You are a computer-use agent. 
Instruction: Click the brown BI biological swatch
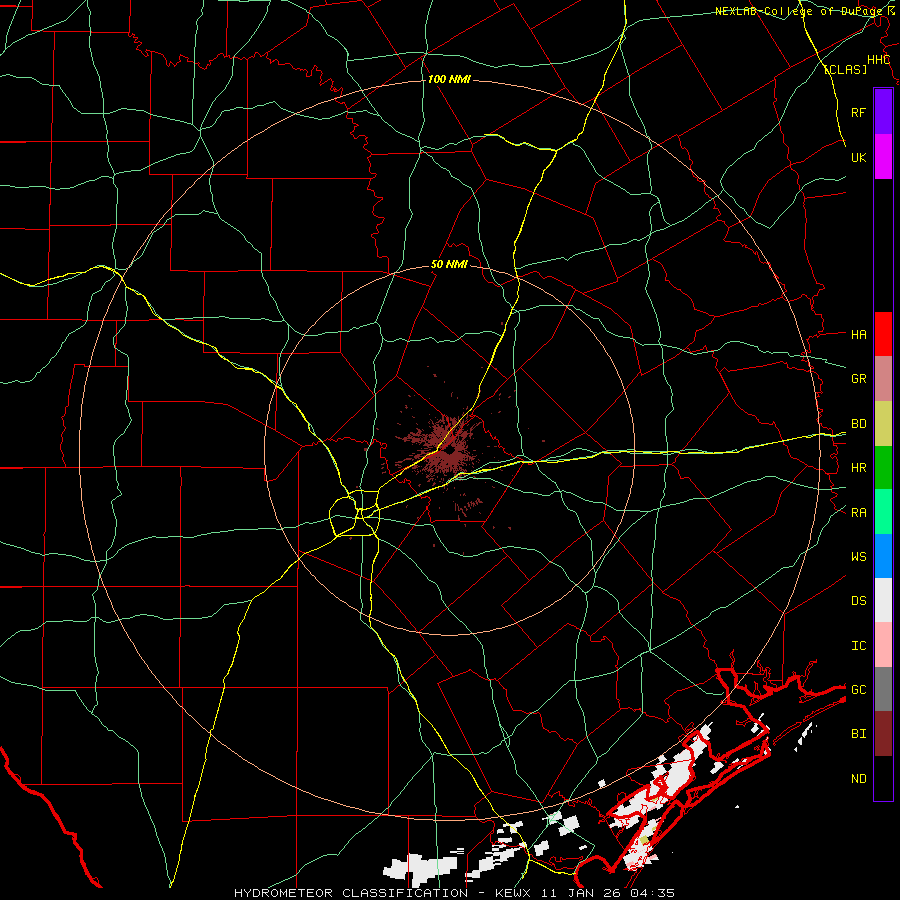[883, 734]
